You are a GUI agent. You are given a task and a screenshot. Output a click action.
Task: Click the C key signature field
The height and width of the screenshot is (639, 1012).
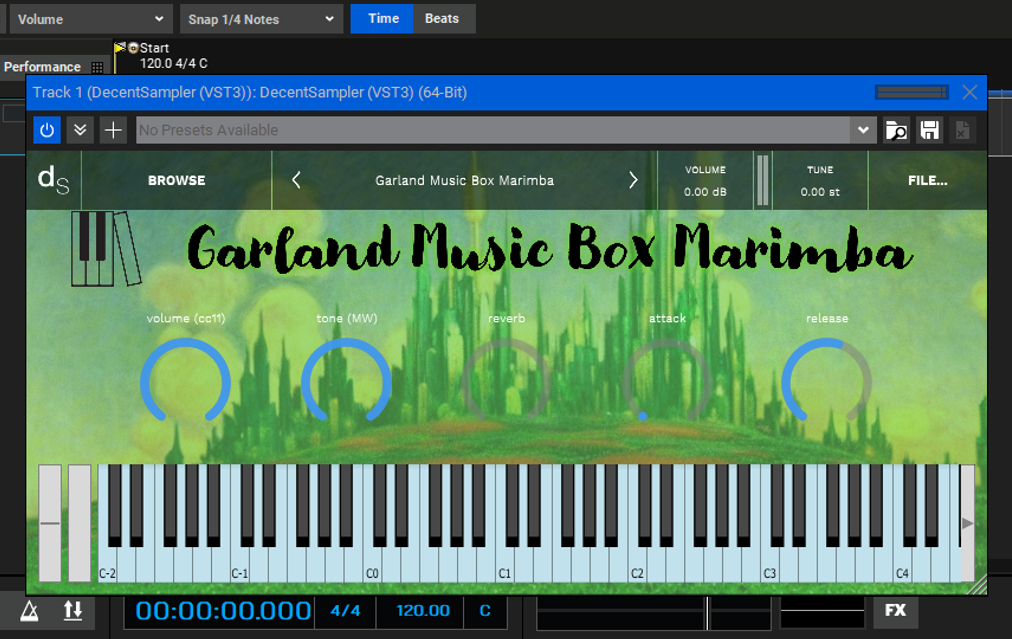(485, 611)
